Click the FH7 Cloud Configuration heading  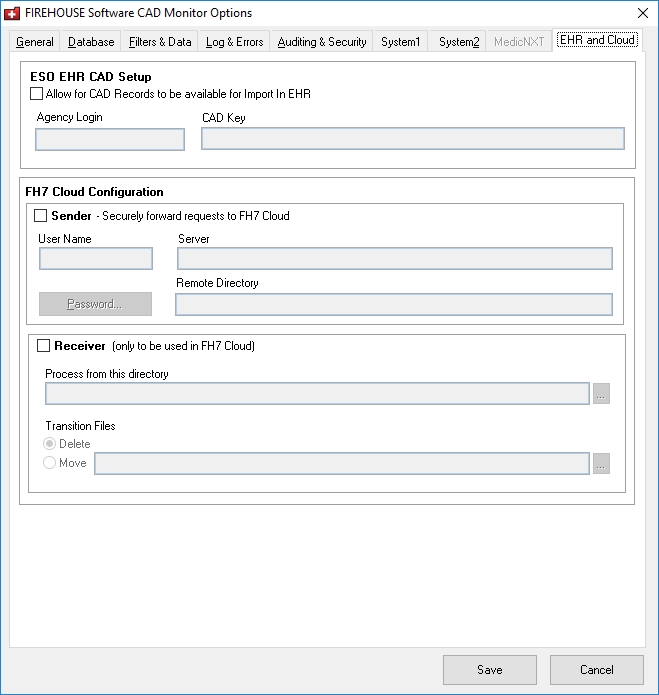[x=94, y=192]
